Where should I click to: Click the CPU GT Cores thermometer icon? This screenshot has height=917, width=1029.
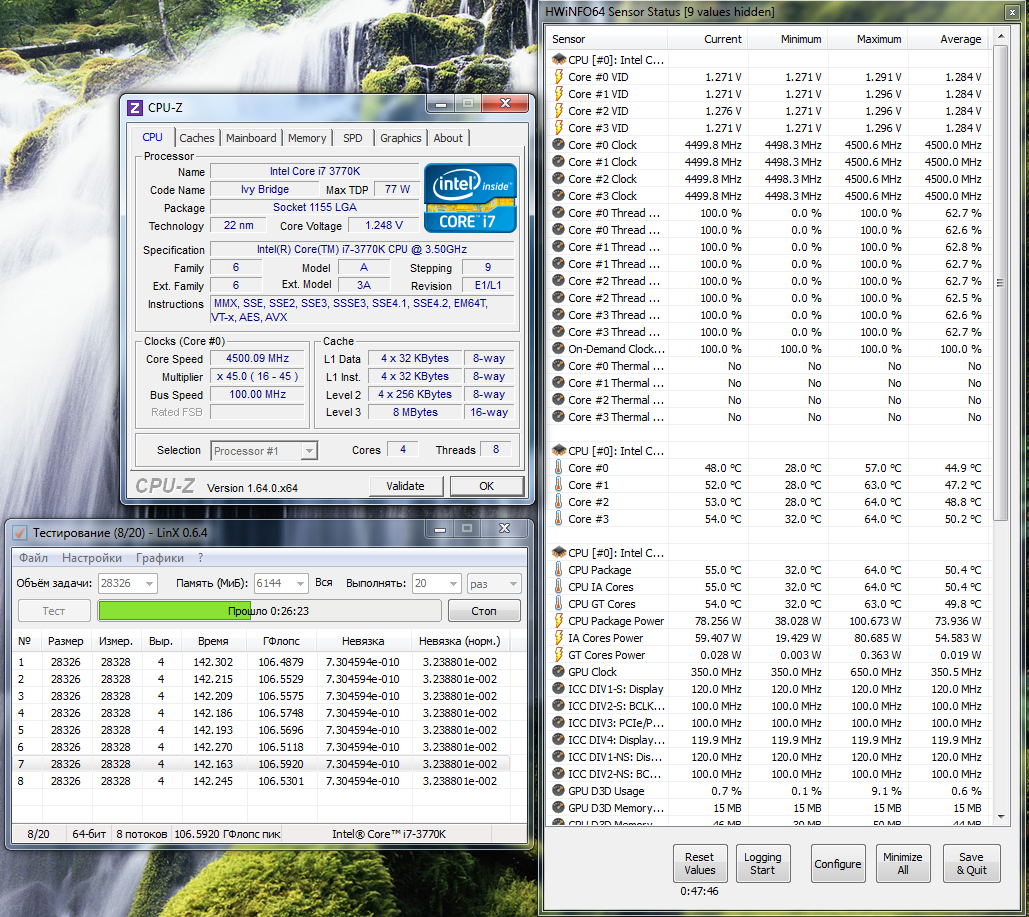coord(558,603)
